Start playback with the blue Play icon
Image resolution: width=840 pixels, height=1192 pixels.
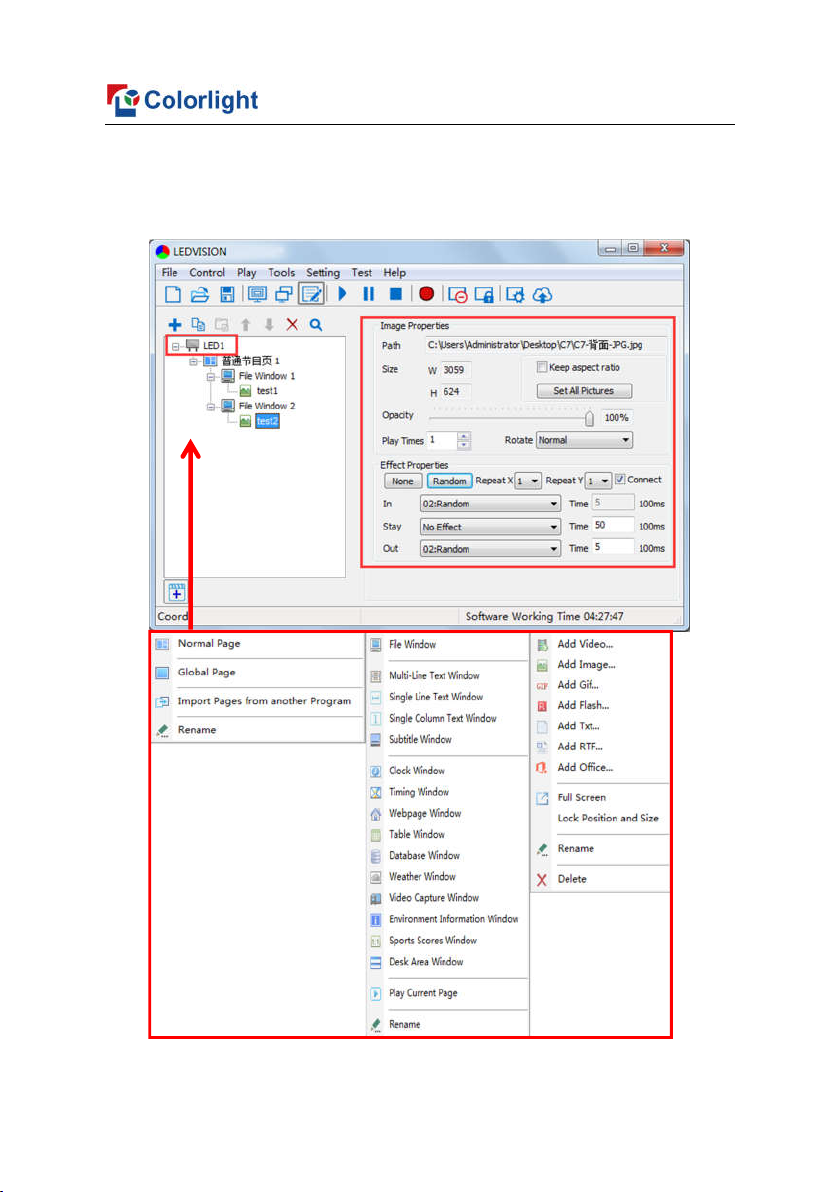click(x=342, y=293)
